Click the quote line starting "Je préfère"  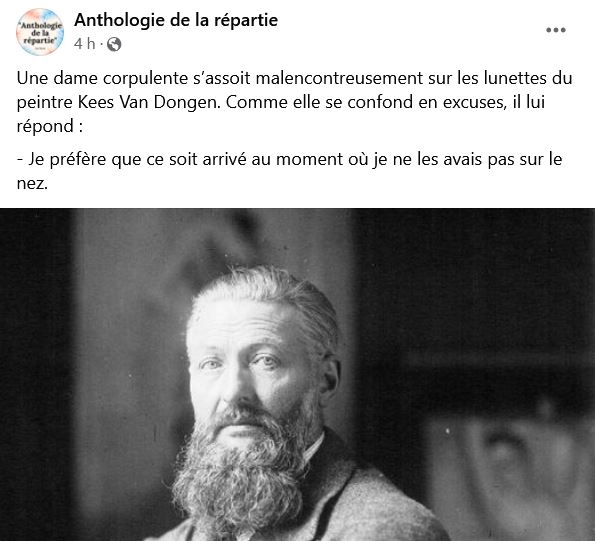point(289,159)
